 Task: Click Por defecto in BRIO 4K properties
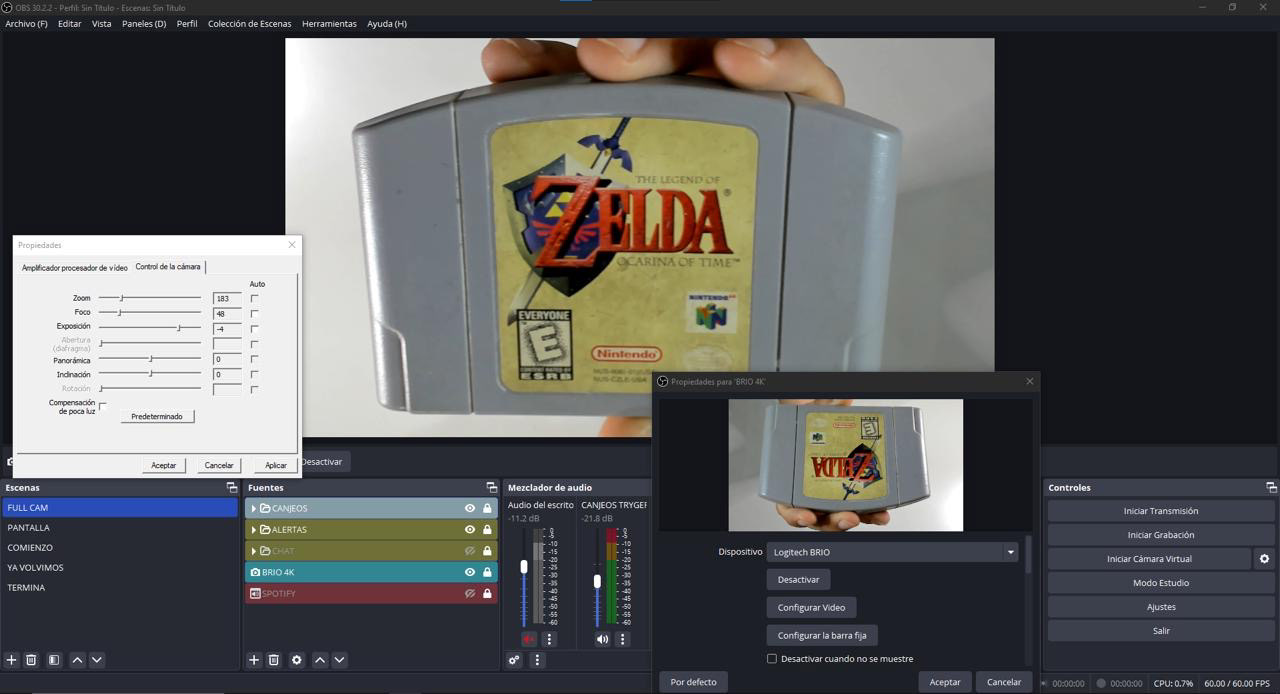693,682
